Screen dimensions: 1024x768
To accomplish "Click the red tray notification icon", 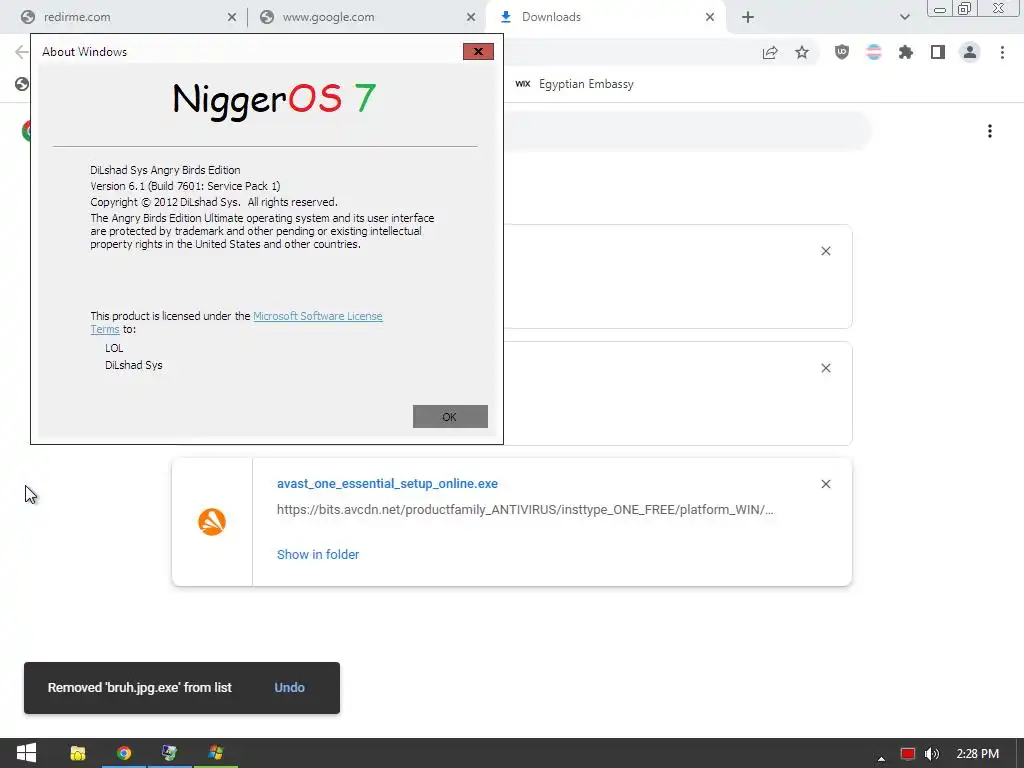I will point(908,754).
